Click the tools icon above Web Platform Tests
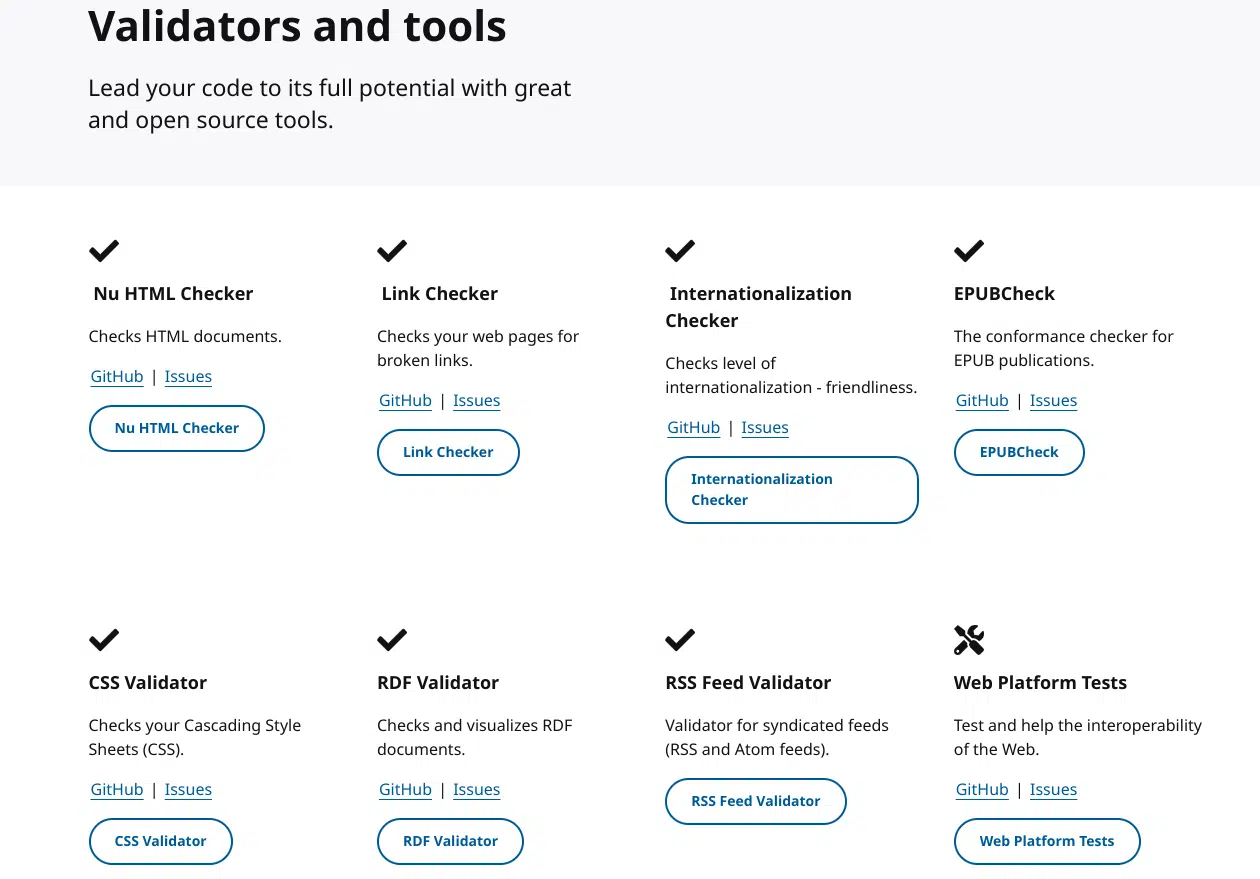 pyautogui.click(x=969, y=640)
